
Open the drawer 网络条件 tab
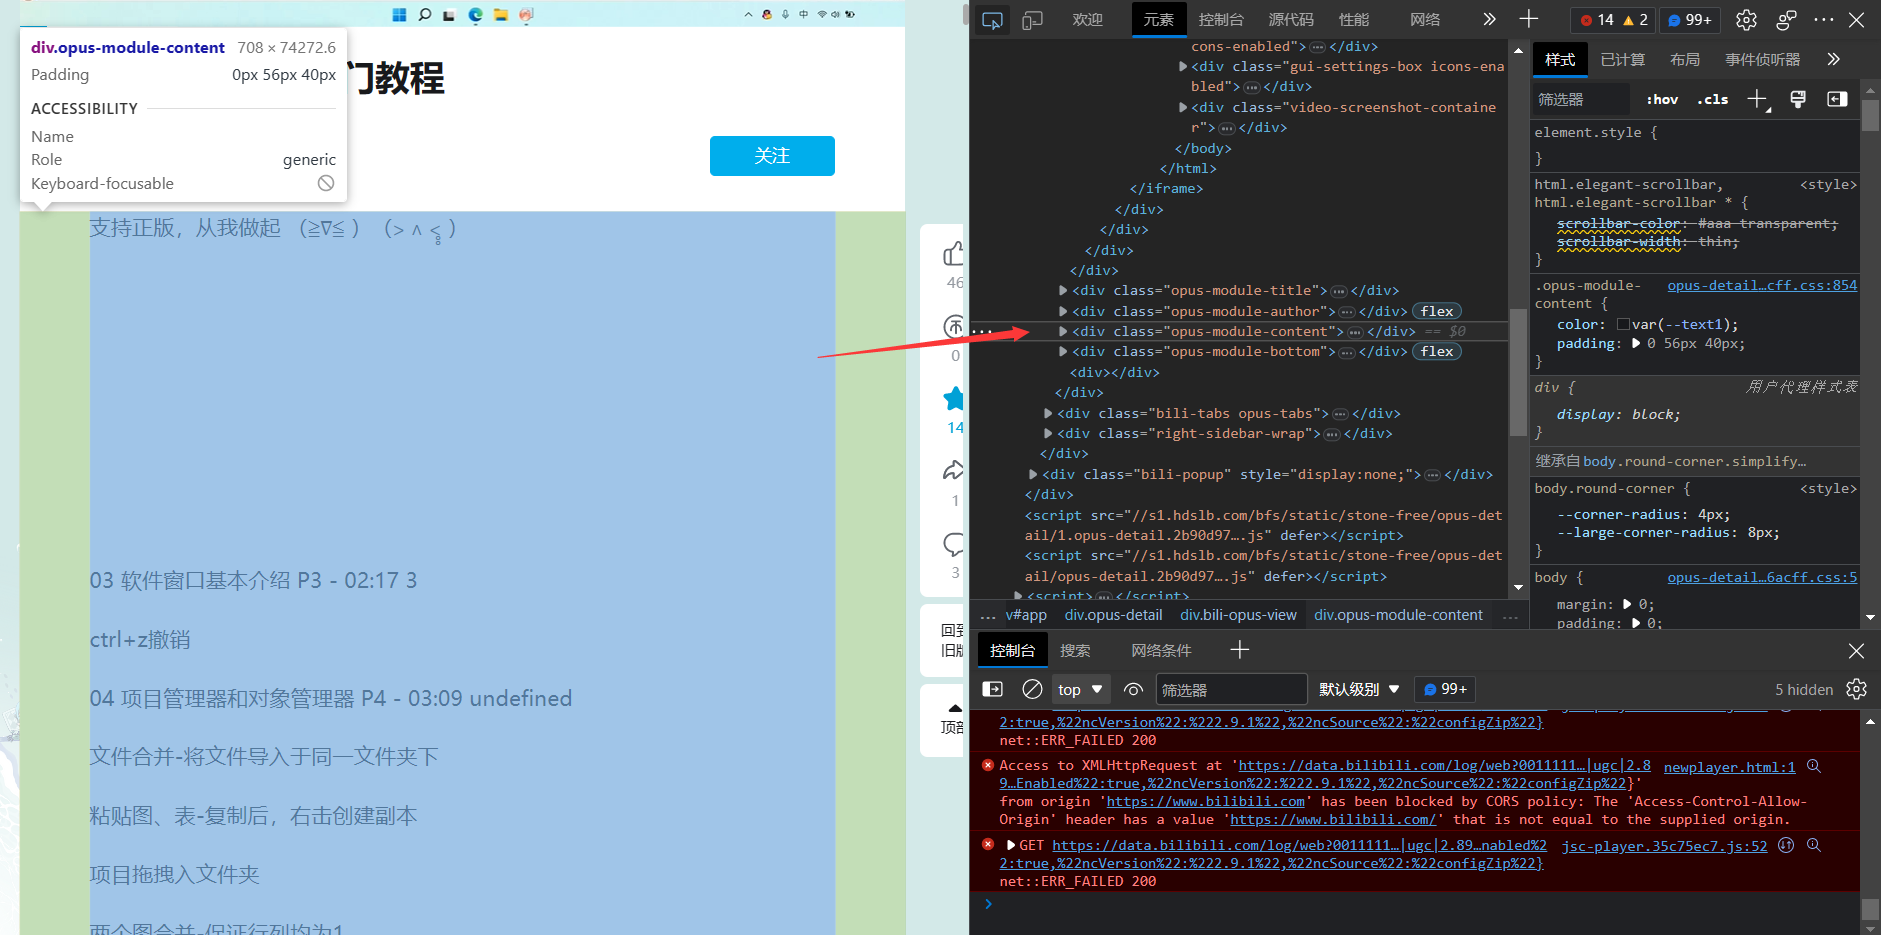click(x=1161, y=651)
